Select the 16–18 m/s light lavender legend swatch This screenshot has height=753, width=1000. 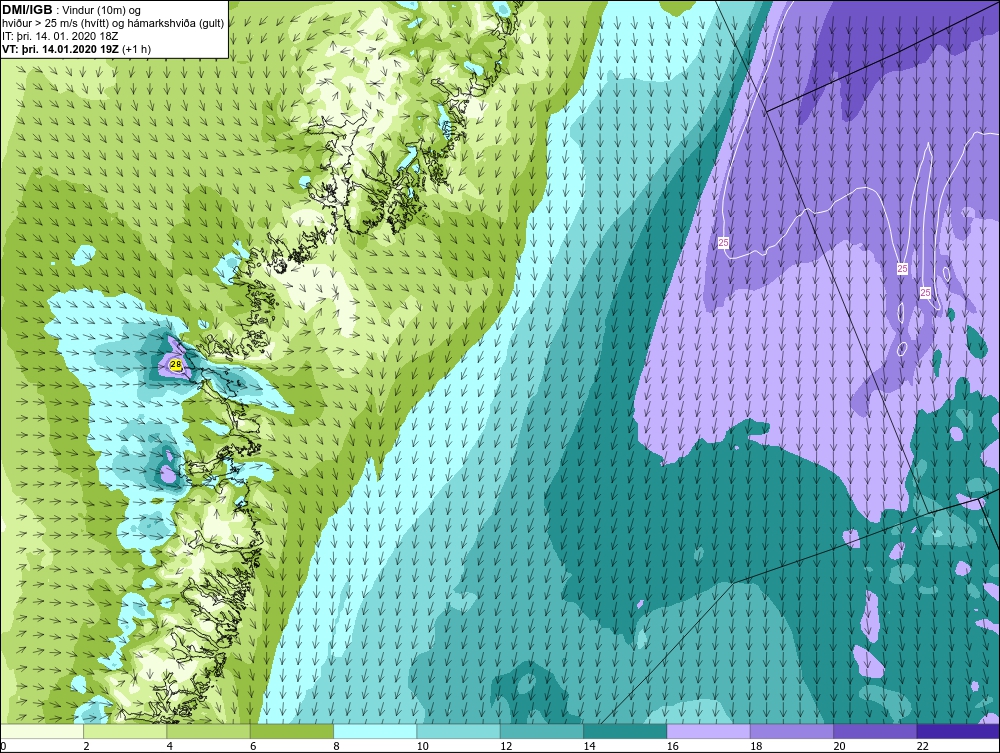[709, 731]
